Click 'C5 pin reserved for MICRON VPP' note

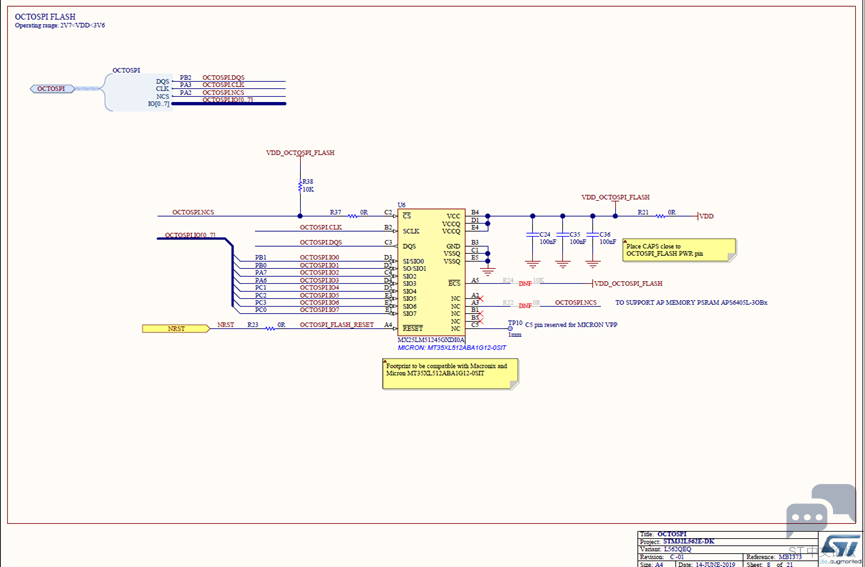coord(571,325)
